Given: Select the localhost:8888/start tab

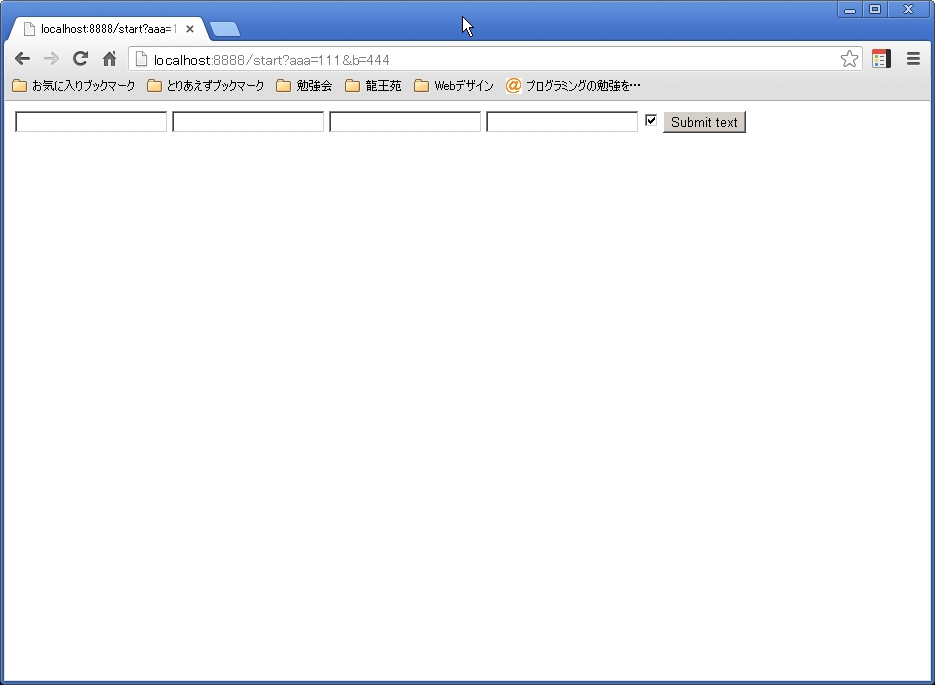Looking at the screenshot, I should (x=107, y=29).
